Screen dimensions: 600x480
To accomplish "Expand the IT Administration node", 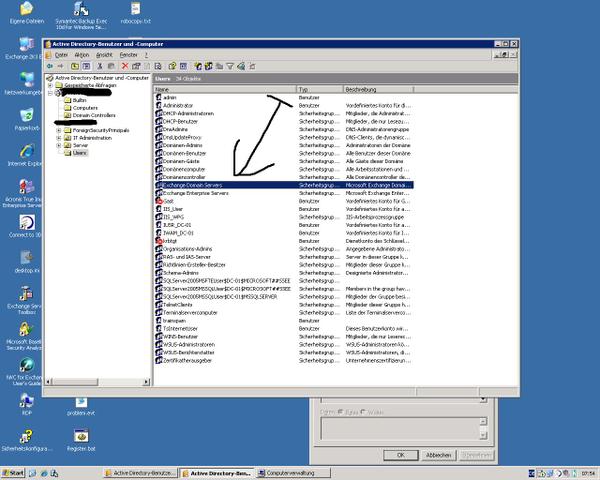I will [x=59, y=138].
